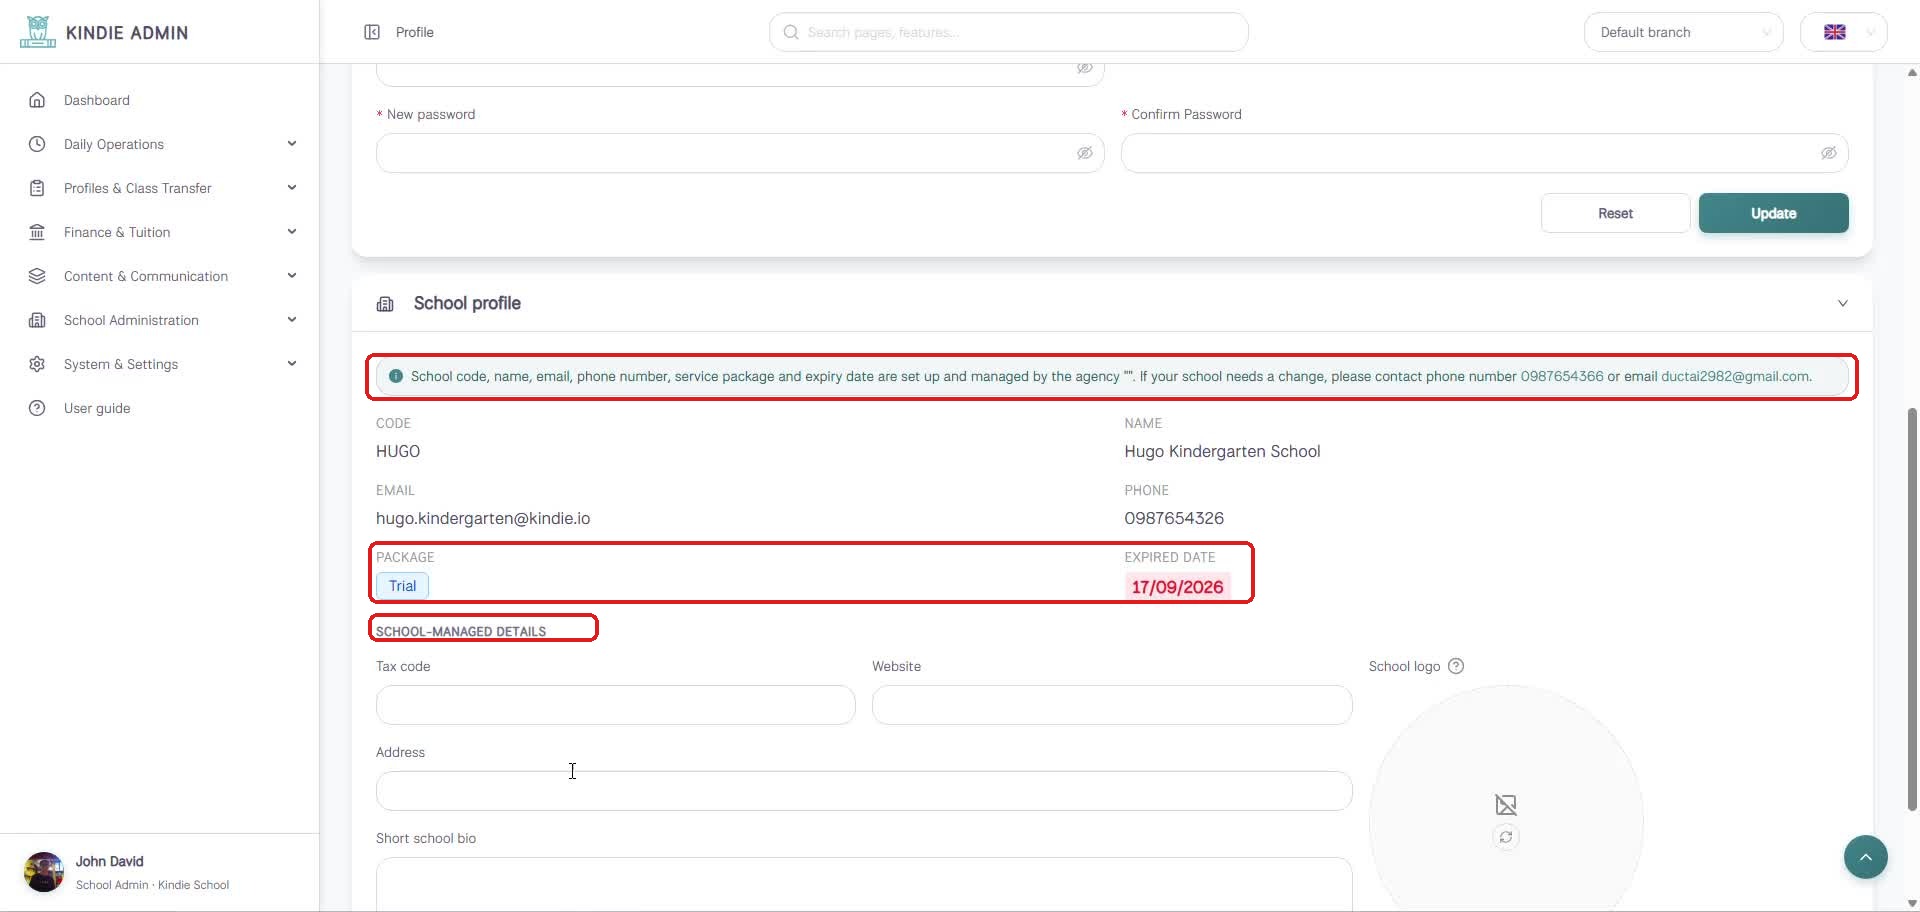The image size is (1920, 912).
Task: Show Confirm Password with the eye icon
Action: click(x=1828, y=153)
